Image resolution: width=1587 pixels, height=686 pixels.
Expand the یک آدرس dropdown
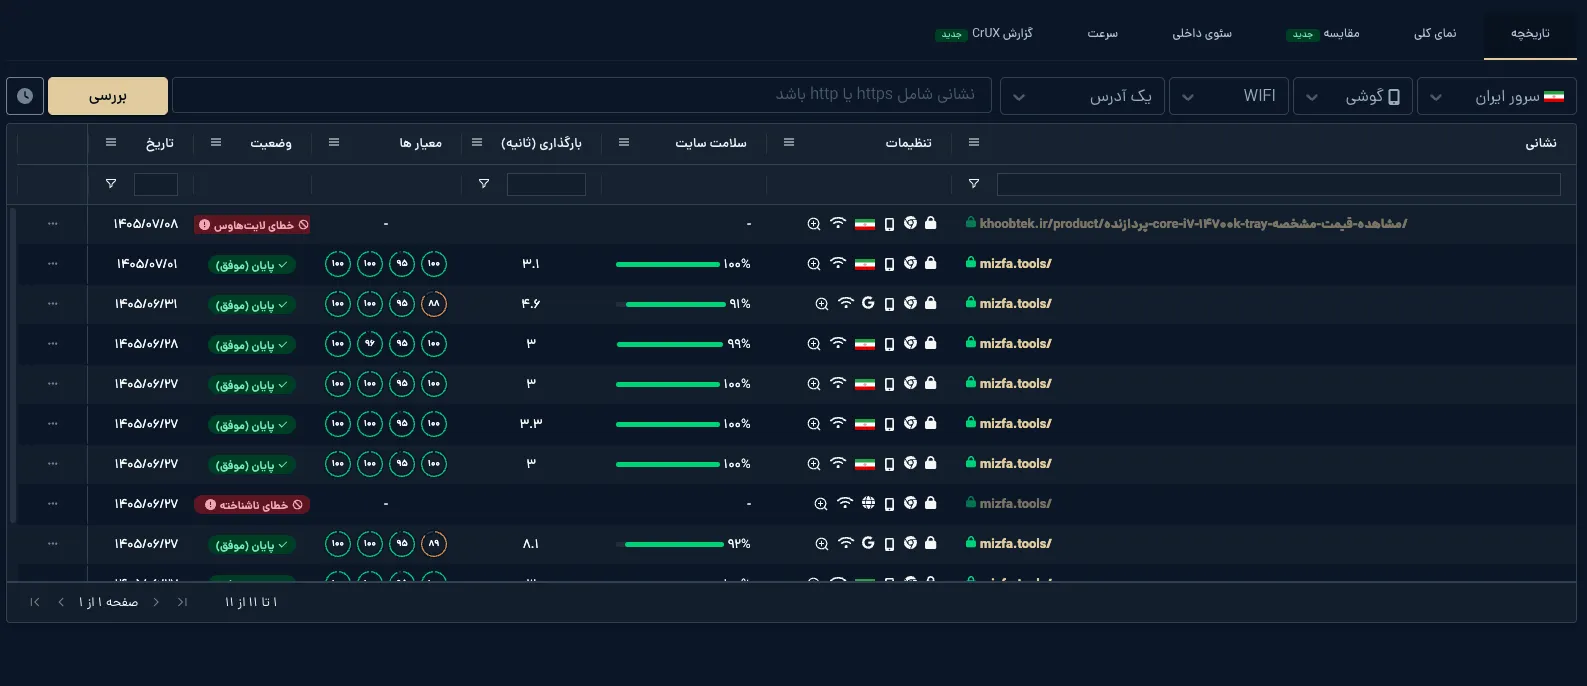[x=1082, y=96]
